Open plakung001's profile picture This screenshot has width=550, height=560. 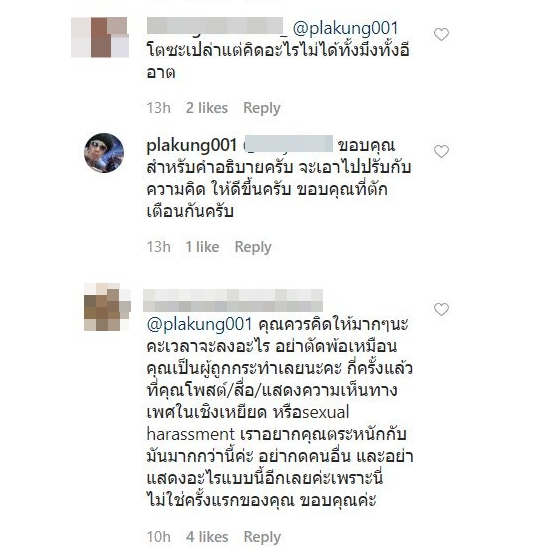click(x=104, y=153)
